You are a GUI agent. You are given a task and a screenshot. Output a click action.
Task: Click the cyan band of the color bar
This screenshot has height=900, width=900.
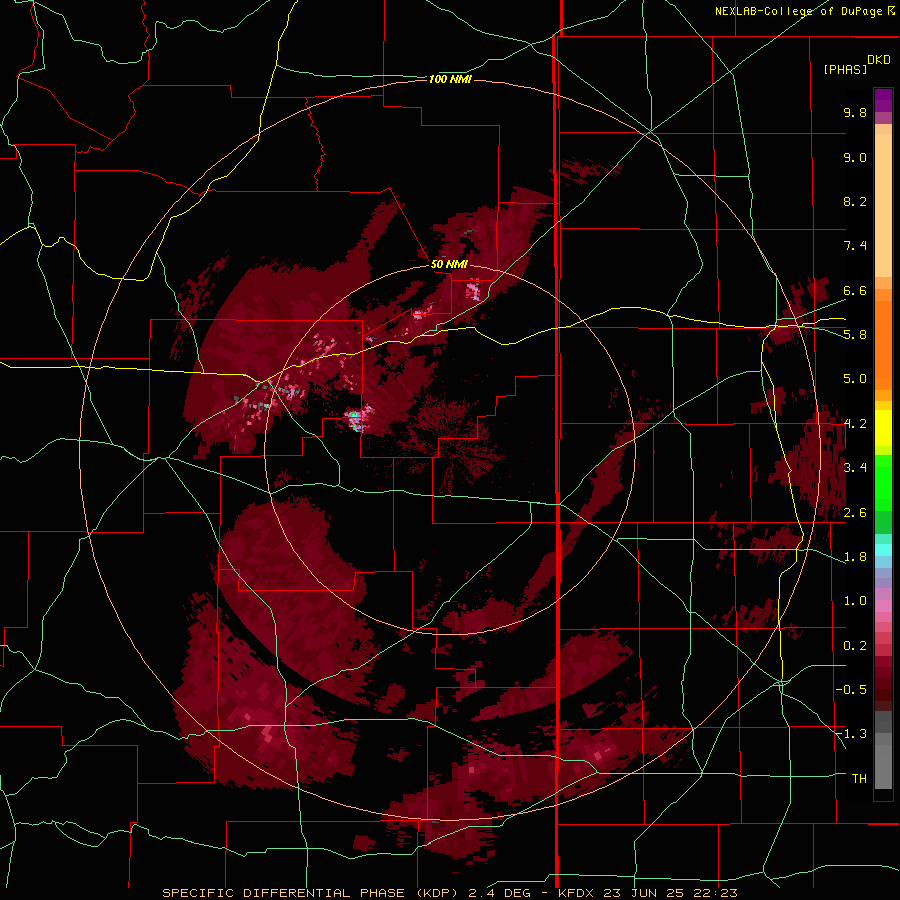coord(883,549)
